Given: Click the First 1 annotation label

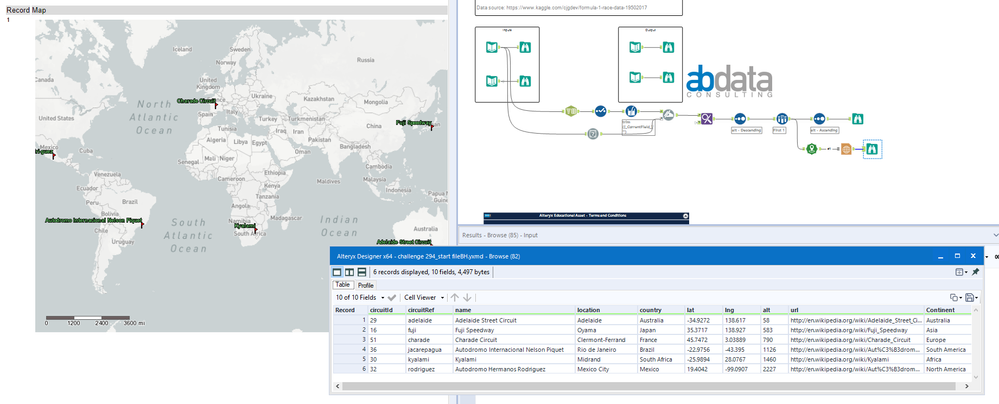Looking at the screenshot, I should [x=779, y=129].
